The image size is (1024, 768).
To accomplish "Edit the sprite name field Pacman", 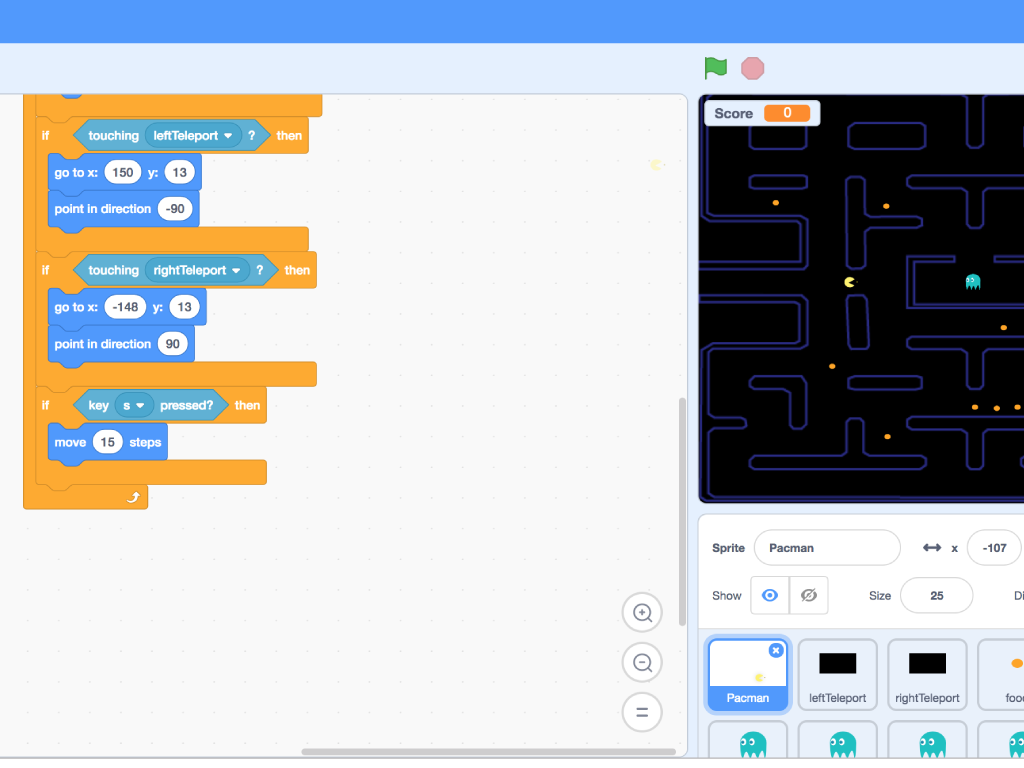I will (x=827, y=548).
